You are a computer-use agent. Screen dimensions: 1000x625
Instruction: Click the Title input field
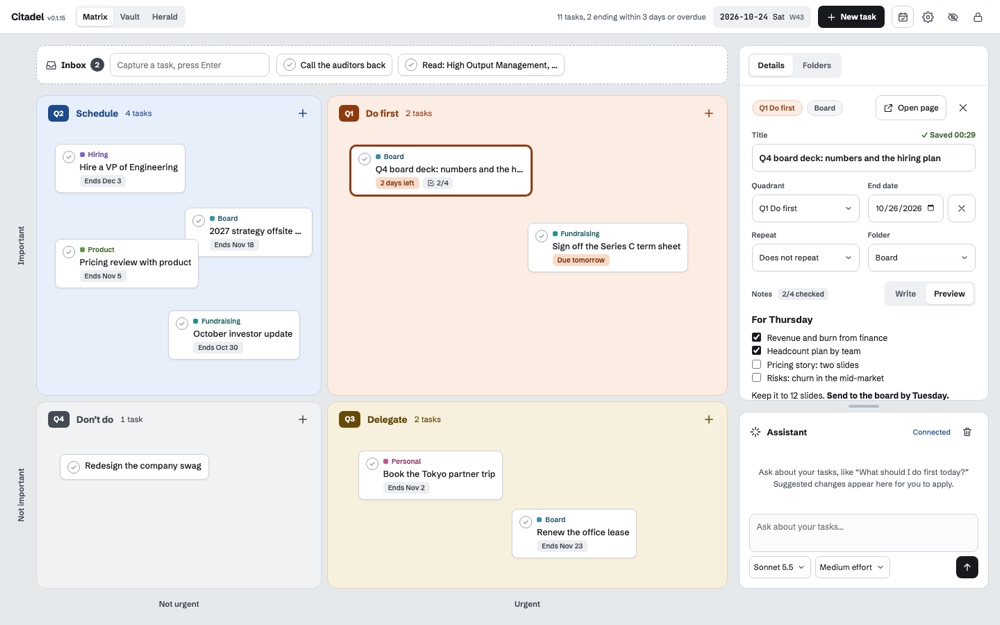[863, 158]
